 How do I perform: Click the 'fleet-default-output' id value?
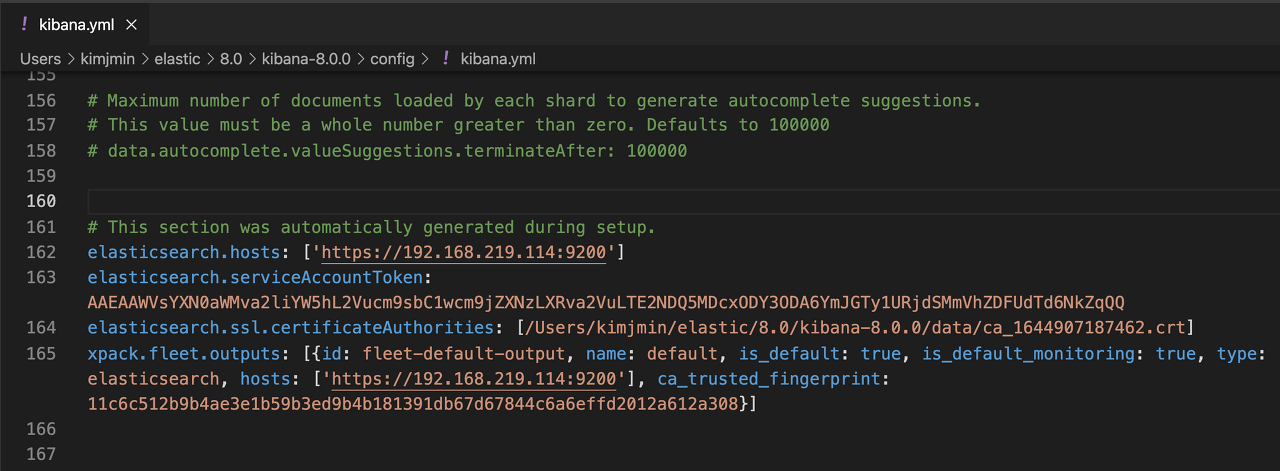point(465,353)
